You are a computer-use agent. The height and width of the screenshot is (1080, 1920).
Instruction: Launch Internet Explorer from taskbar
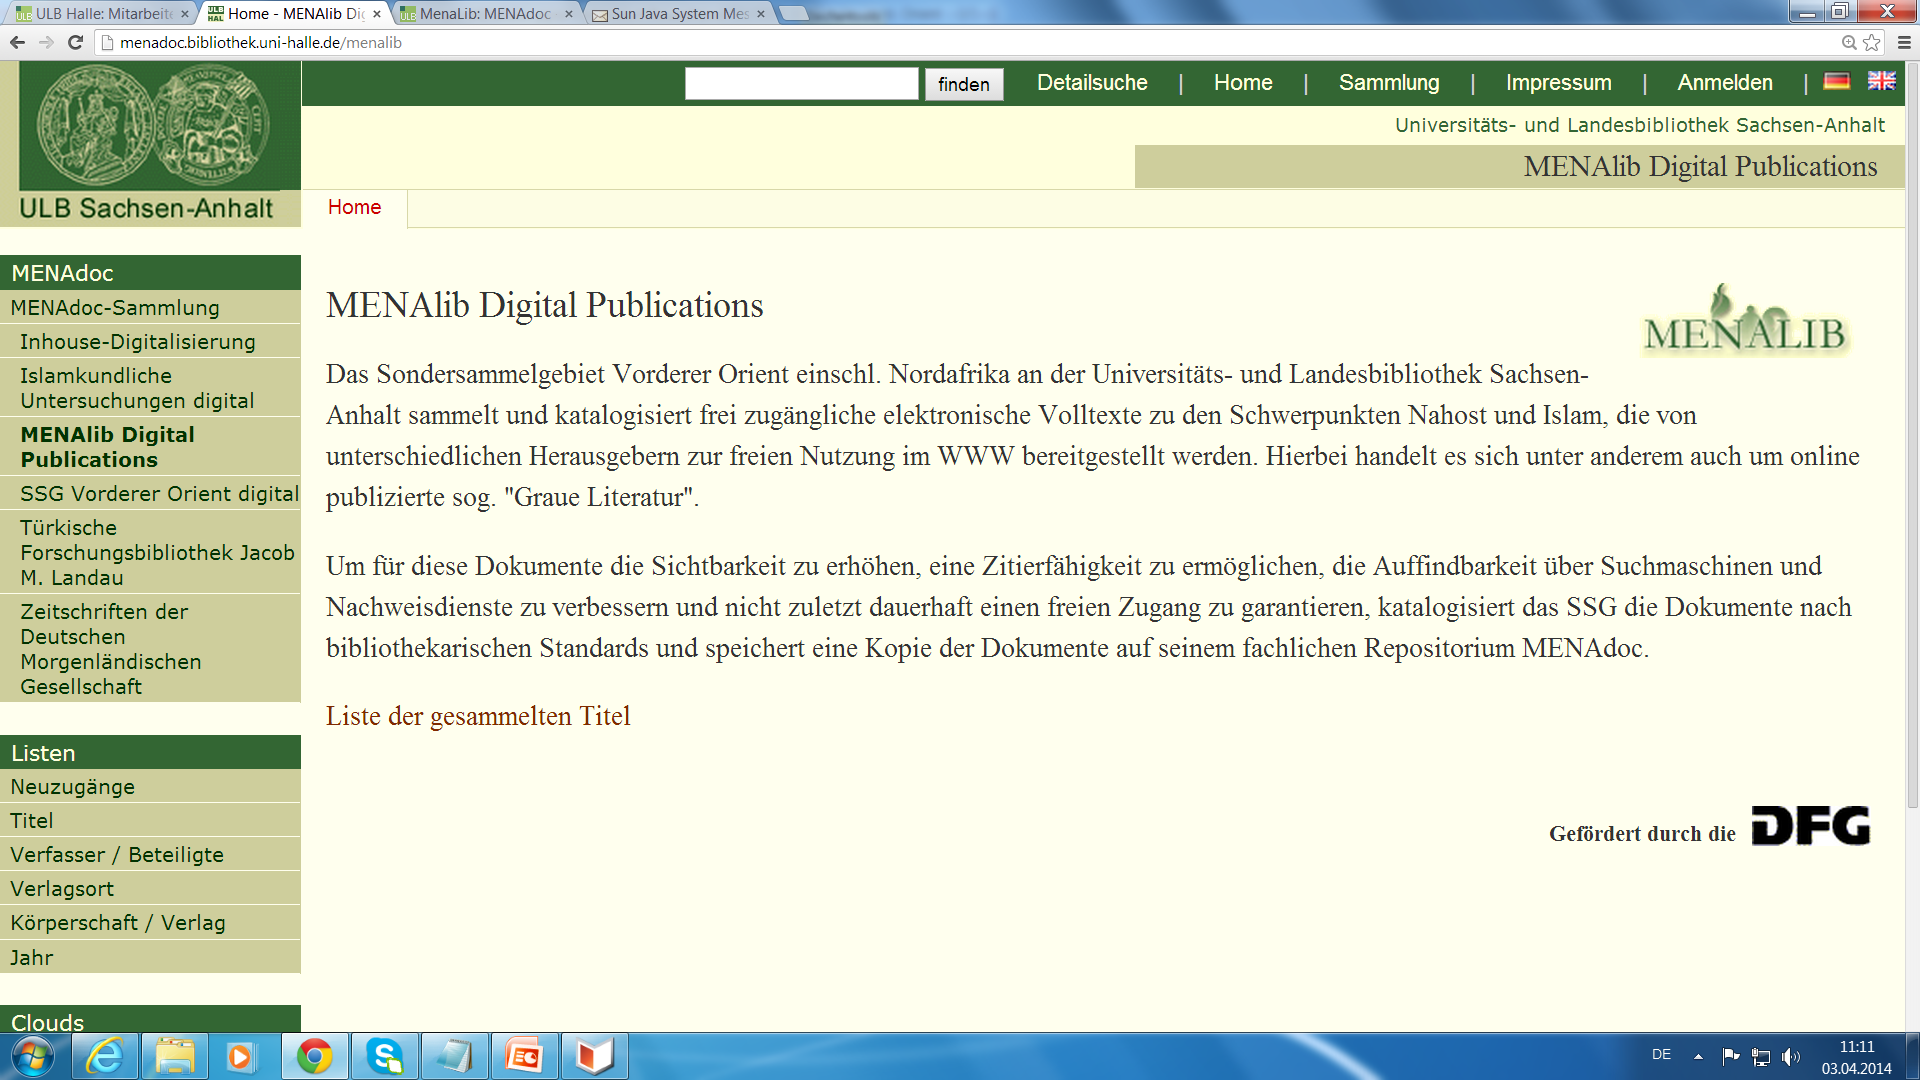coord(105,1056)
